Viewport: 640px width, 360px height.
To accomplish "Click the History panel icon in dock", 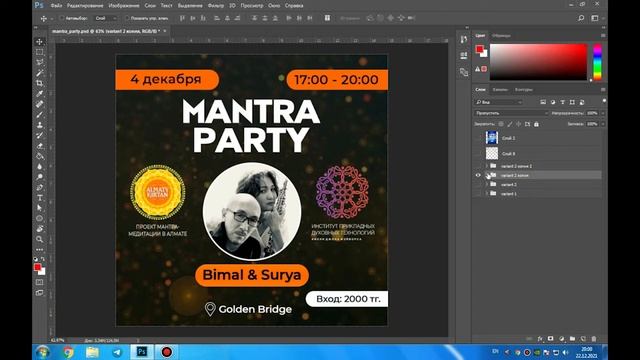I will (x=464, y=39).
